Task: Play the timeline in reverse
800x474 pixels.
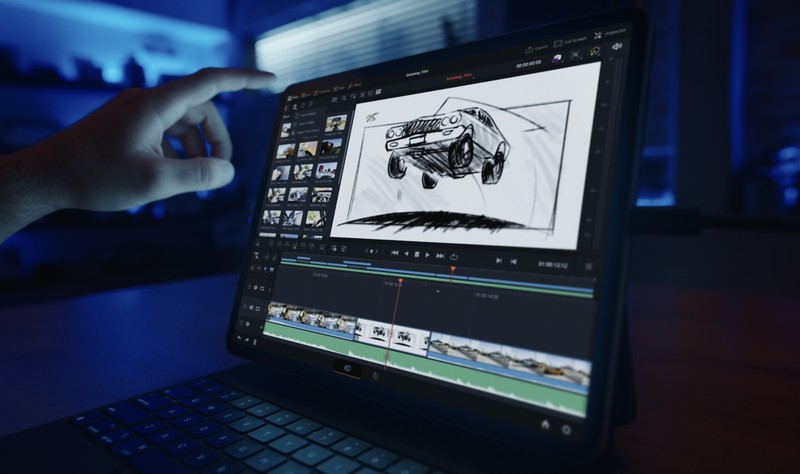Action: pos(406,254)
